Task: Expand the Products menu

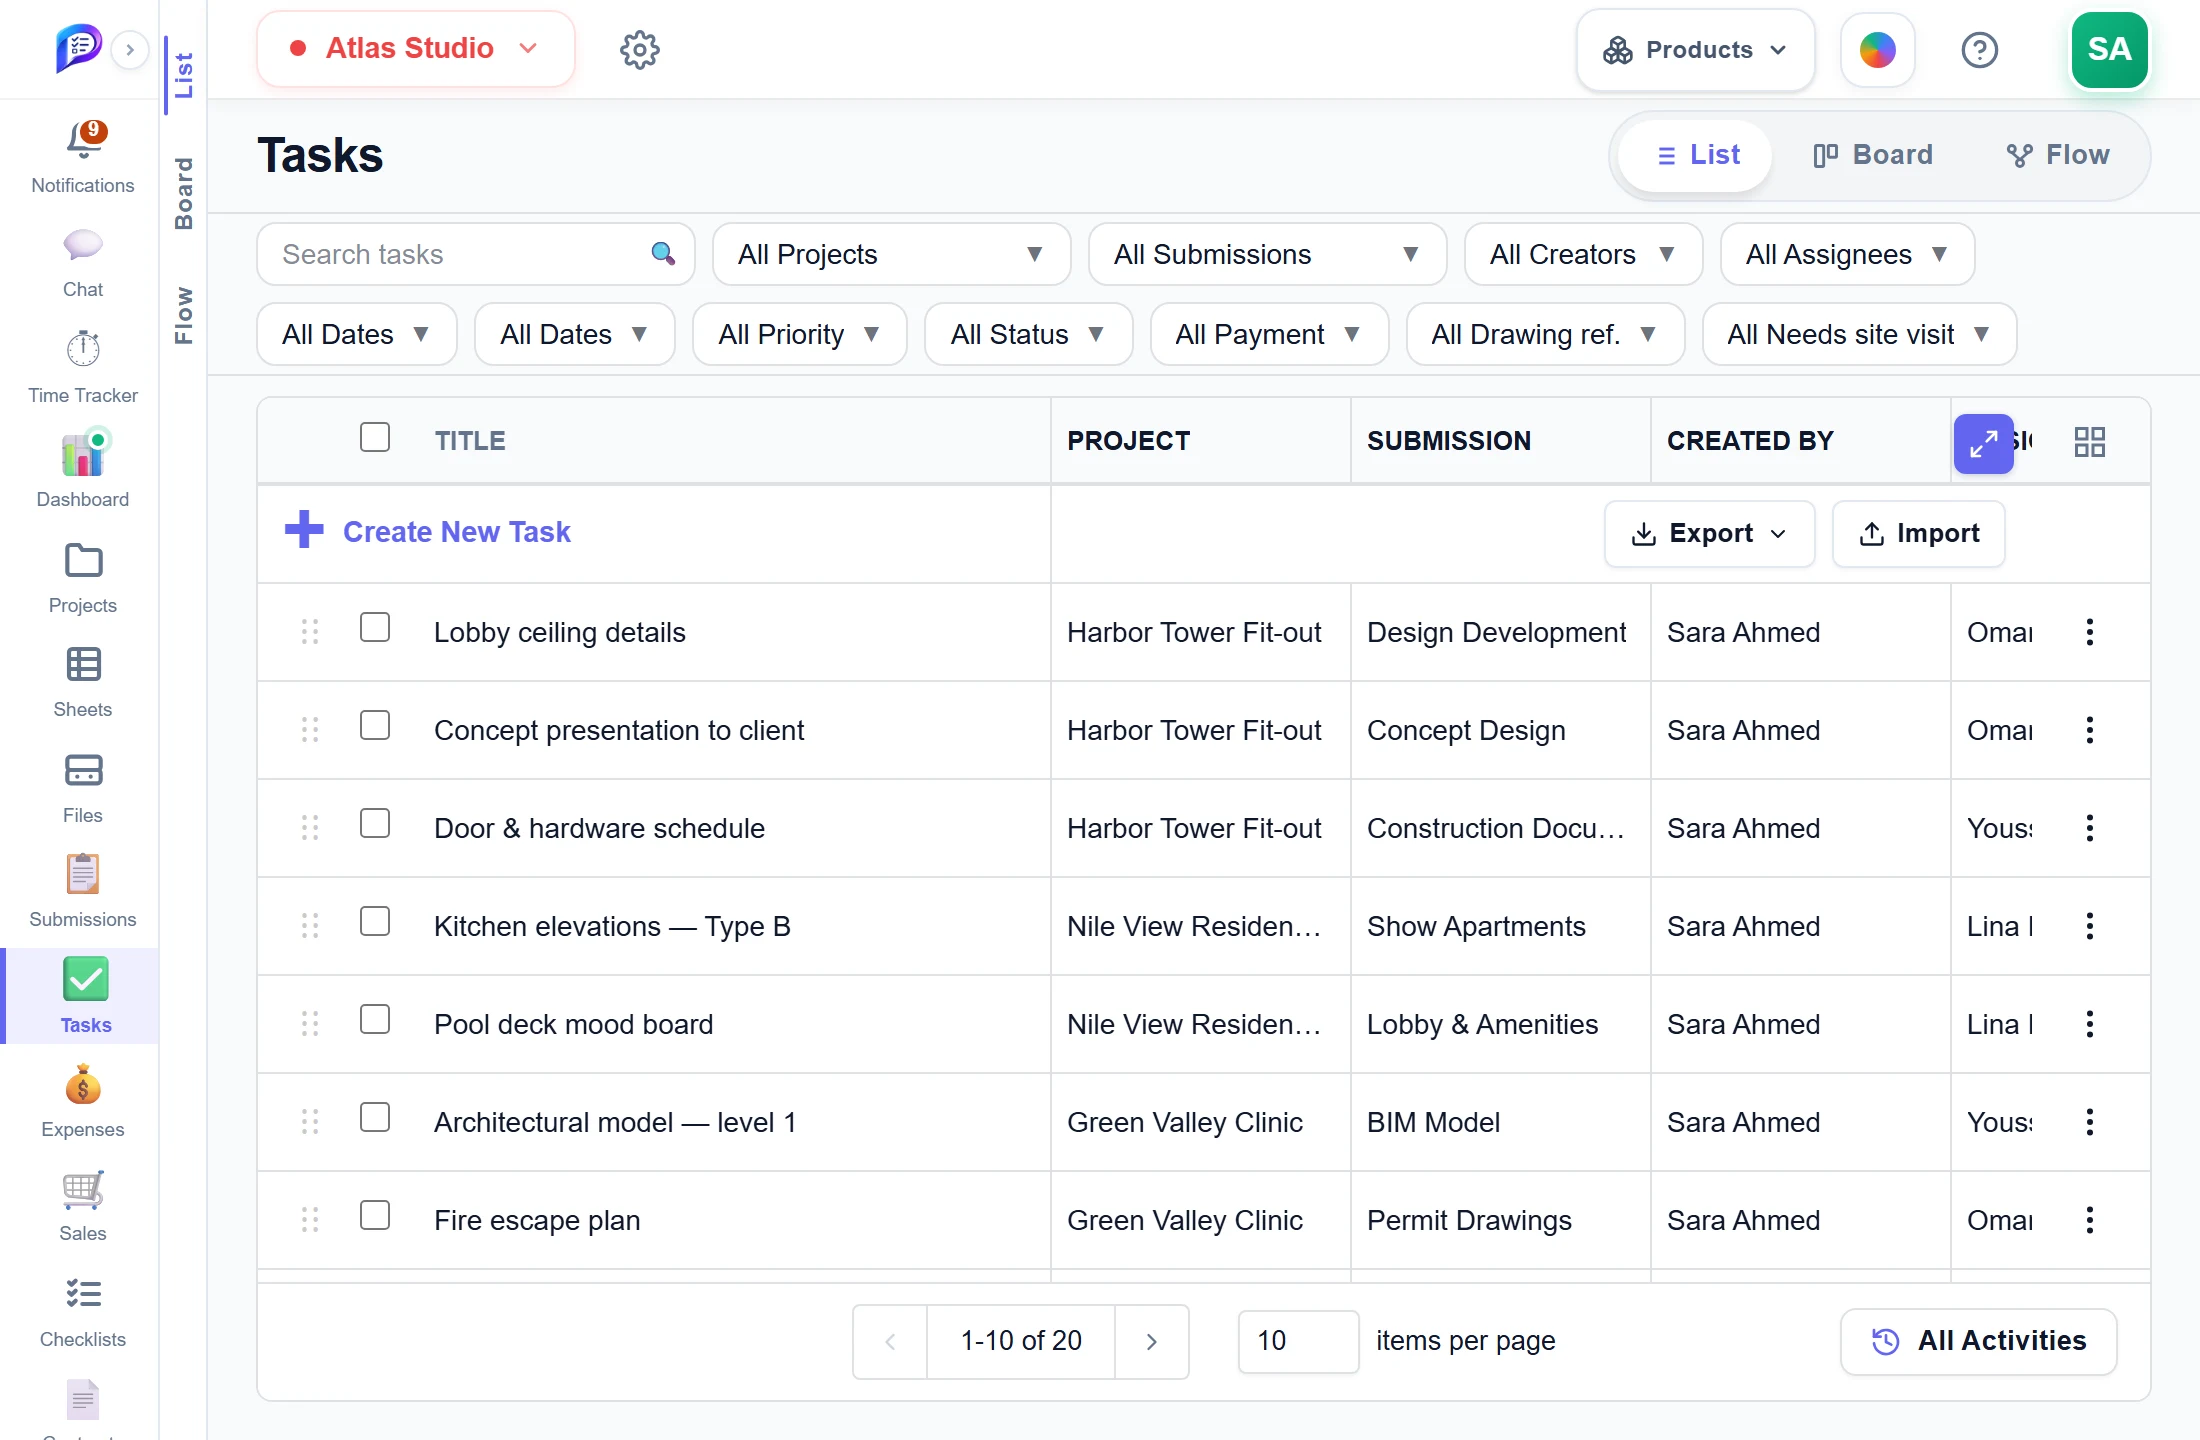Action: tap(1695, 50)
